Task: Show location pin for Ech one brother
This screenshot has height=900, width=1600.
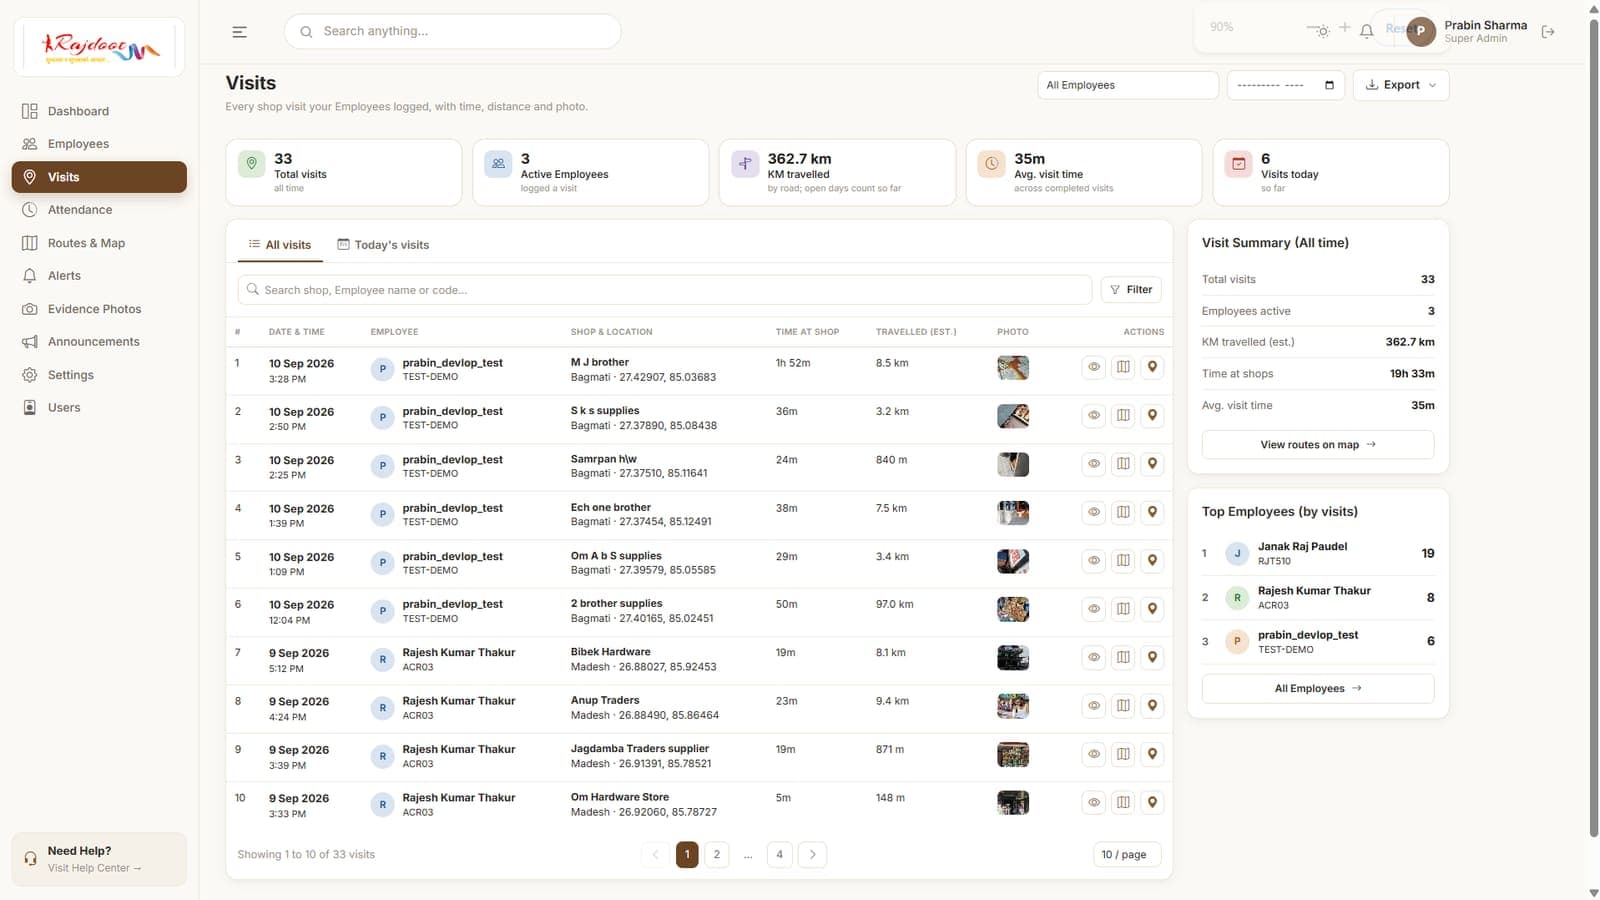Action: [1152, 512]
